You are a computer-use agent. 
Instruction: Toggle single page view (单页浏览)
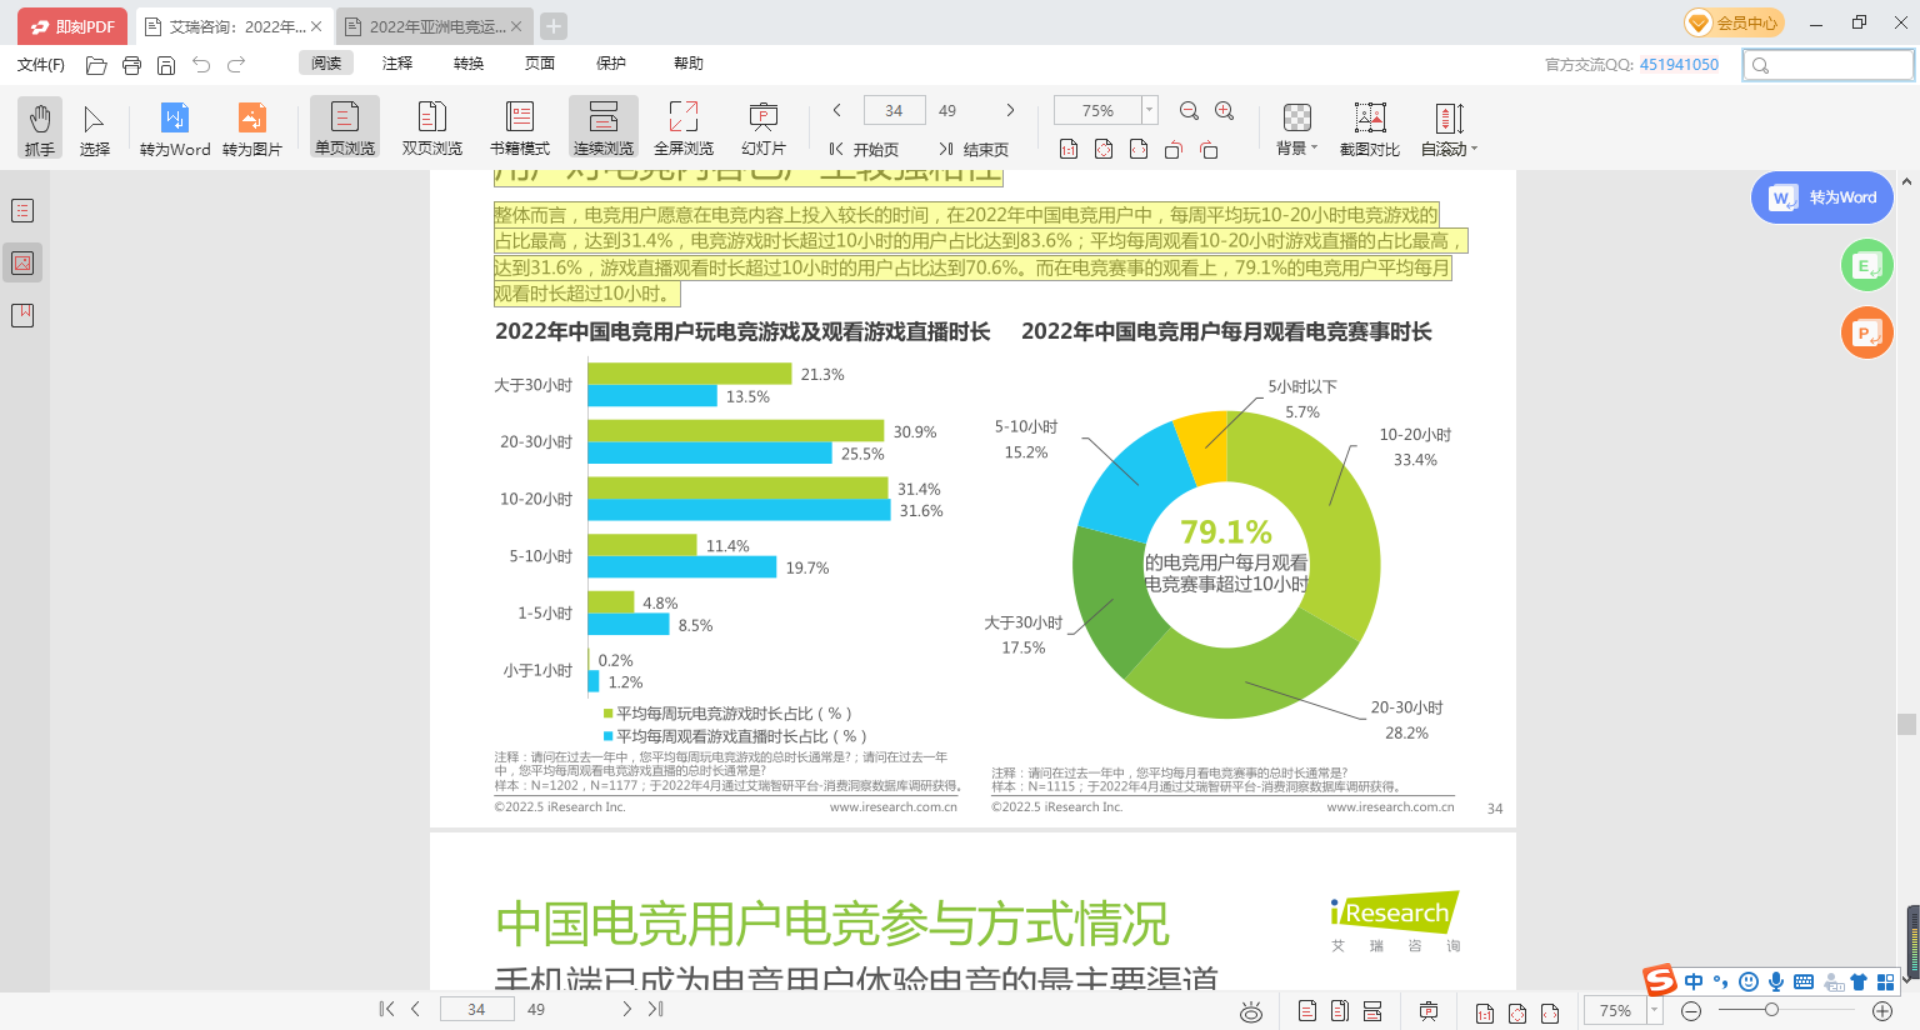coord(345,128)
